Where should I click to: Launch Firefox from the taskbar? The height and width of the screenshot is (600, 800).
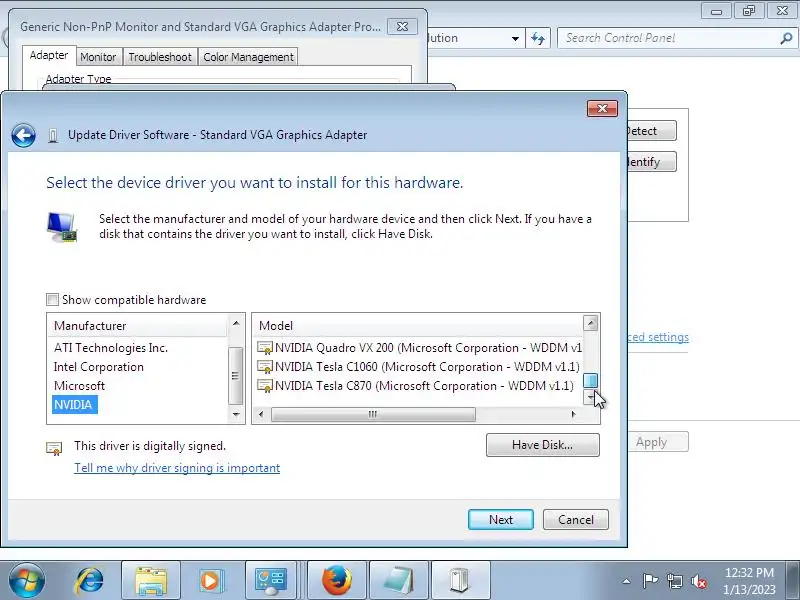click(x=337, y=581)
